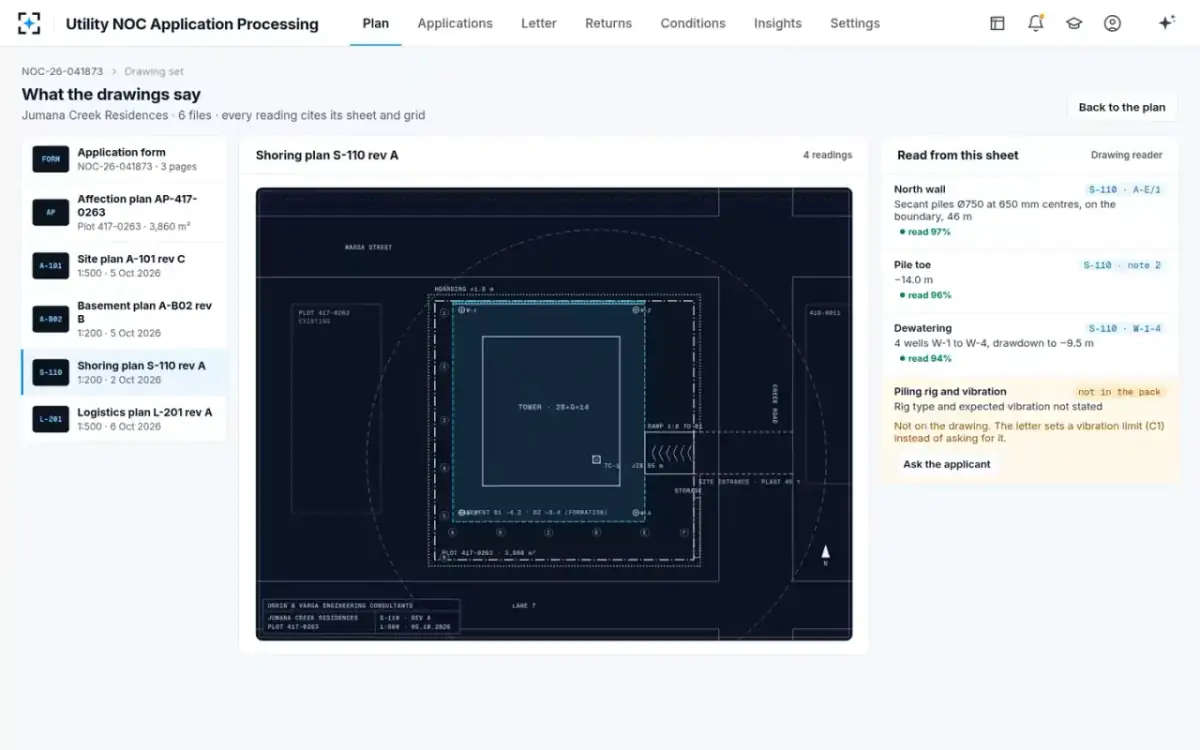The height and width of the screenshot is (750, 1200).
Task: Click the read 96% confidence label
Action: click(x=923, y=295)
